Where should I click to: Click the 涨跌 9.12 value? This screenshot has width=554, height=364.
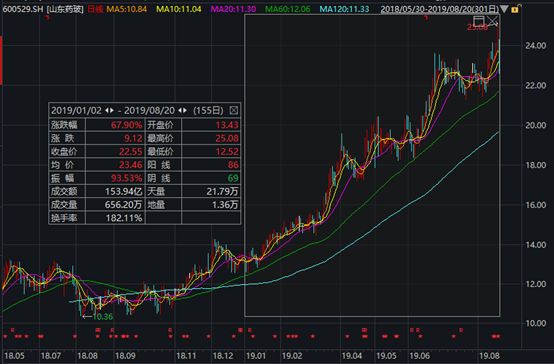pos(133,138)
